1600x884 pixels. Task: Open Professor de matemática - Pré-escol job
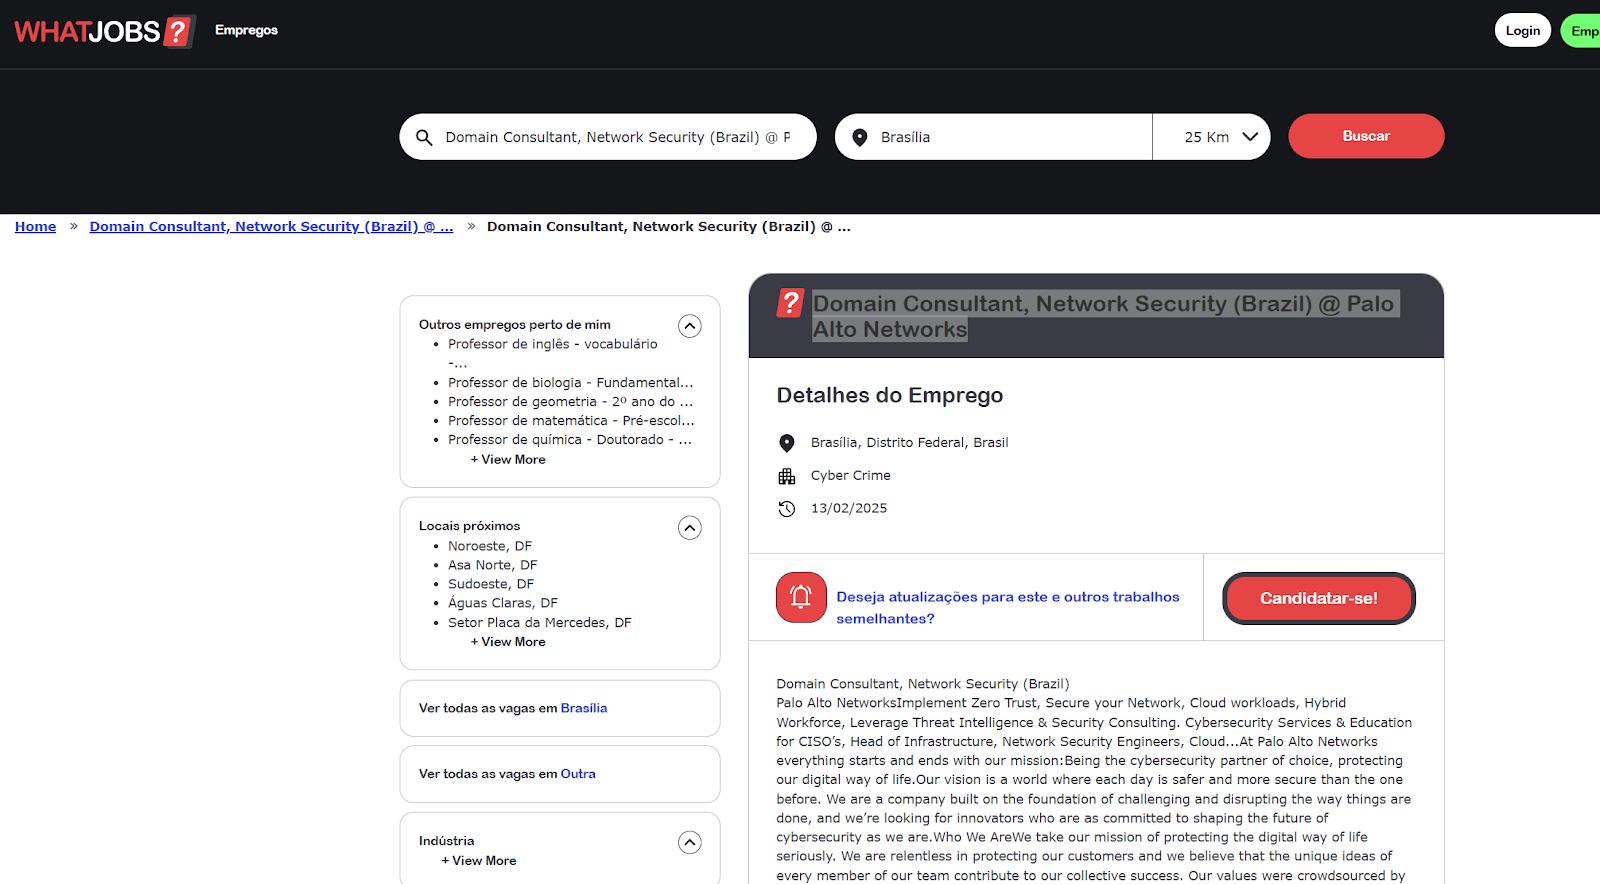571,421
